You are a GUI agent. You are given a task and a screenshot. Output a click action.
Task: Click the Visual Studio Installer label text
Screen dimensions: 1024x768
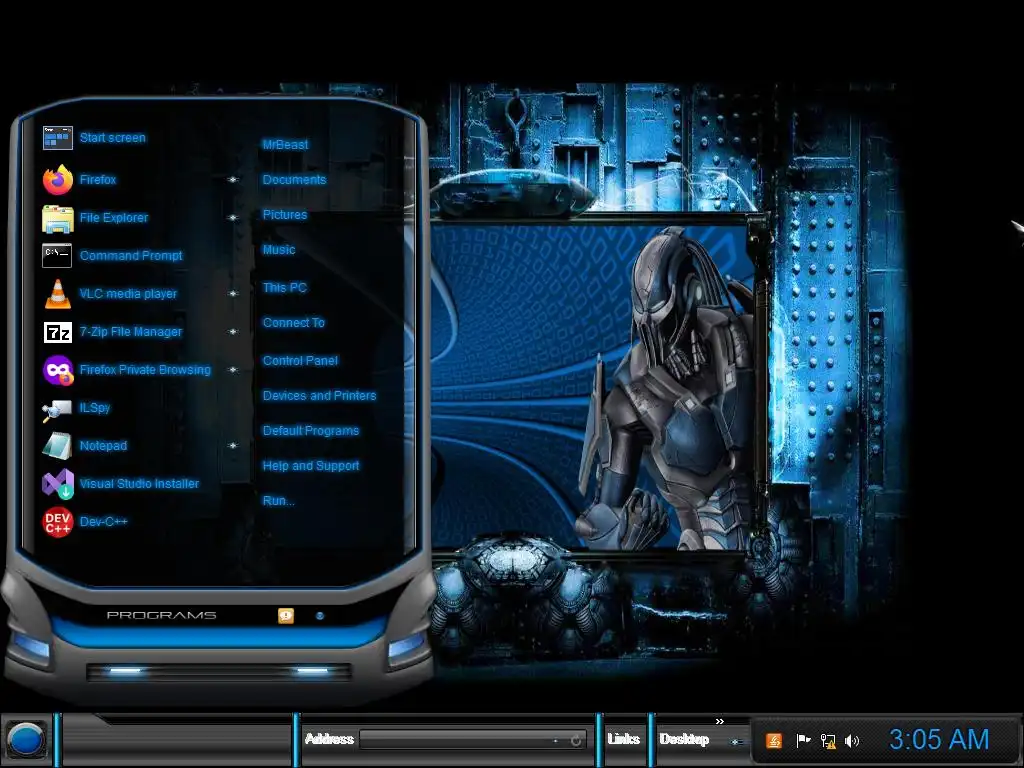139,484
